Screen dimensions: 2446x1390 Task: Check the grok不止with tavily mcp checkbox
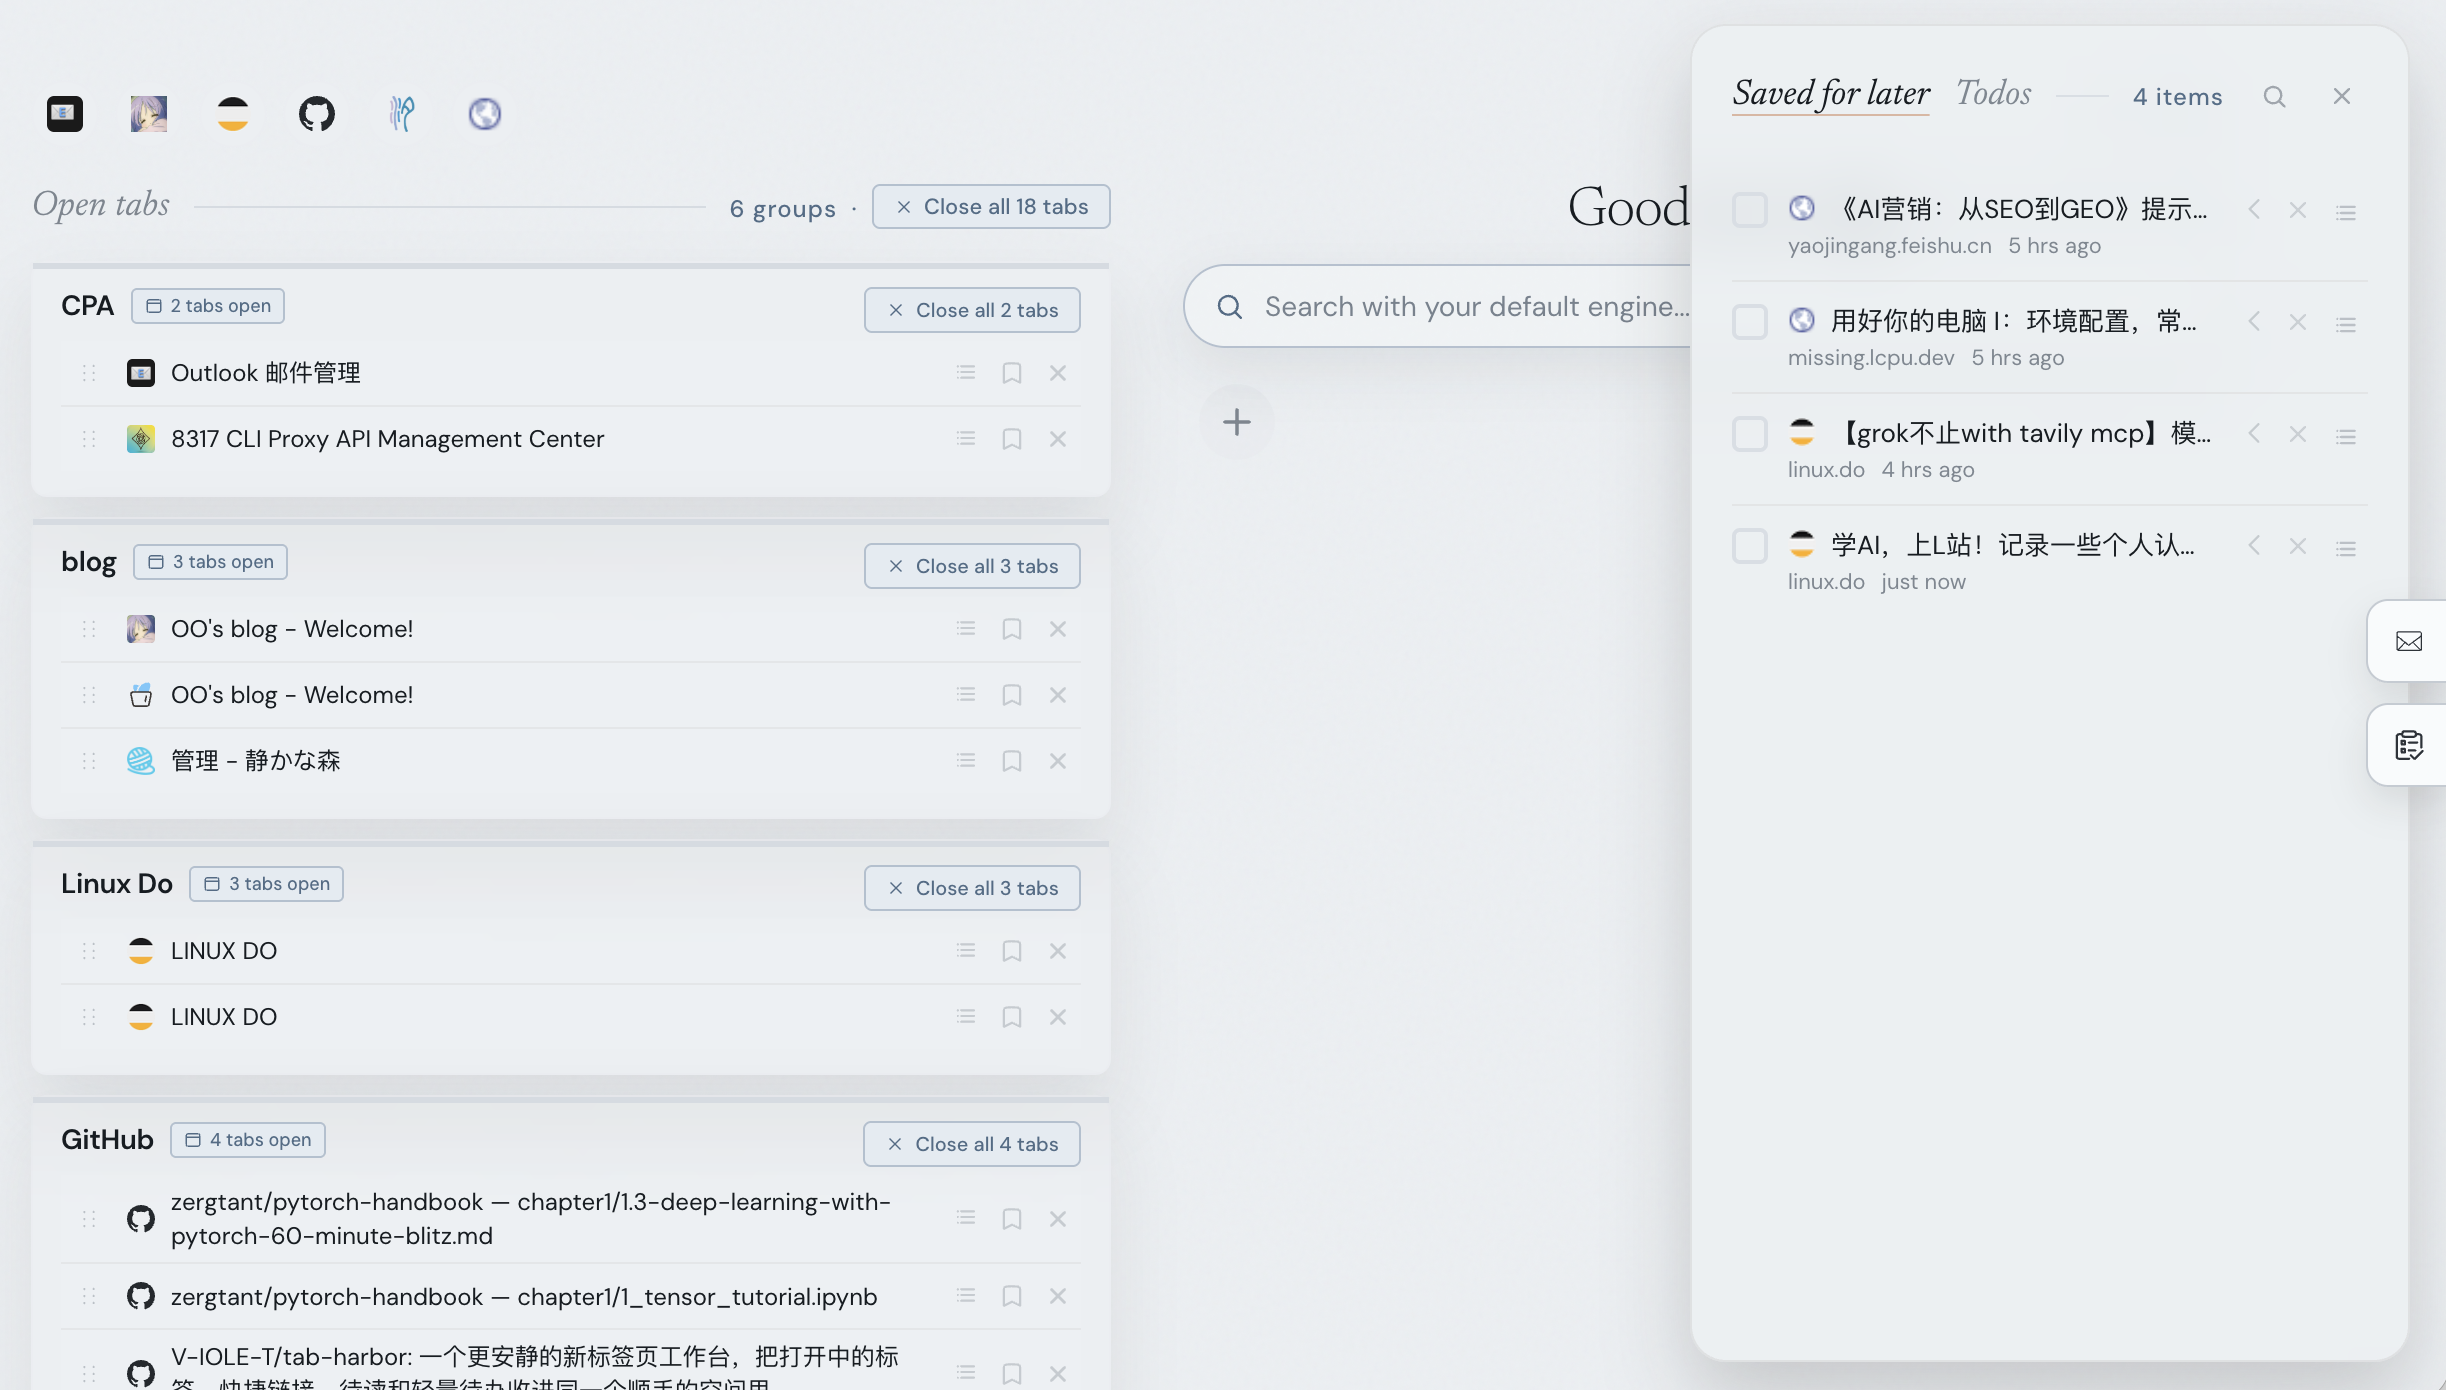pyautogui.click(x=1749, y=434)
